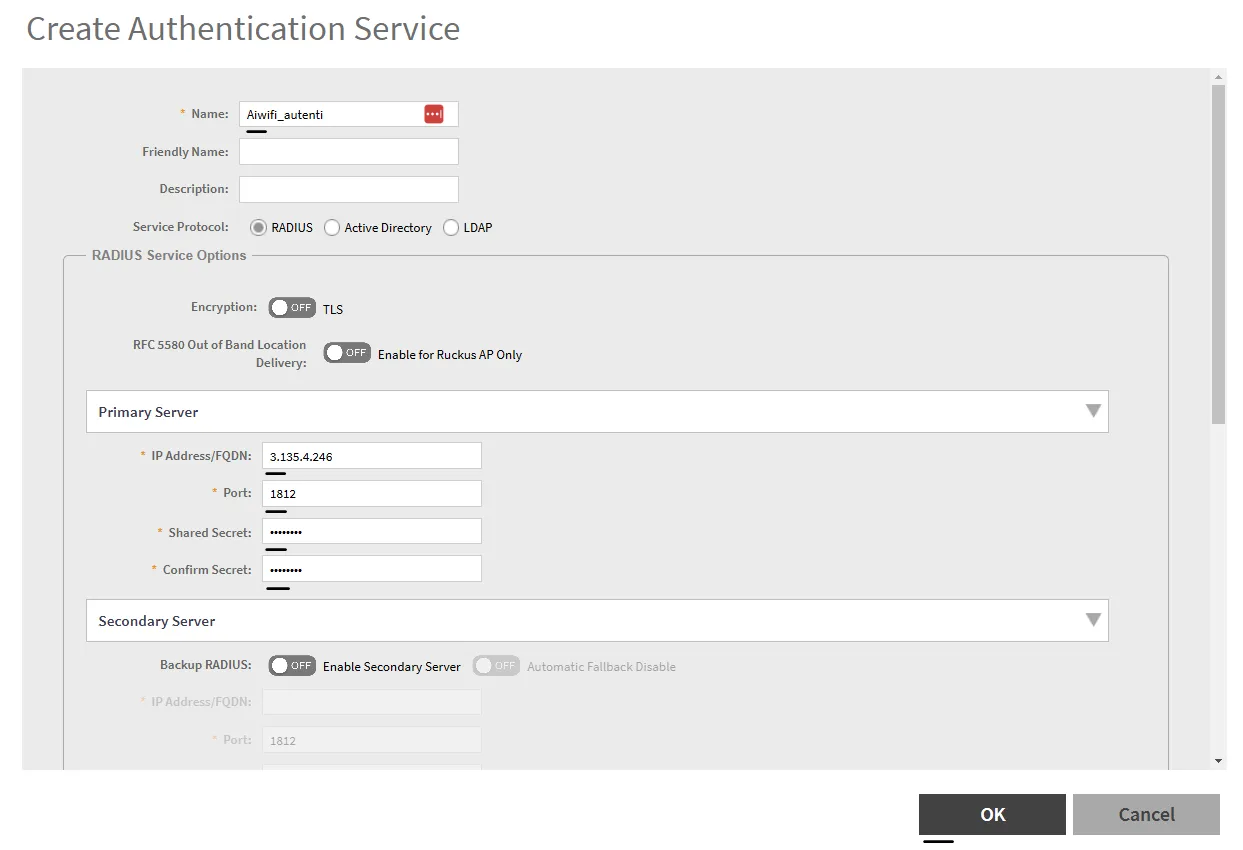Click the Secondary Server header text
Image resolution: width=1243 pixels, height=850 pixels.
click(157, 621)
